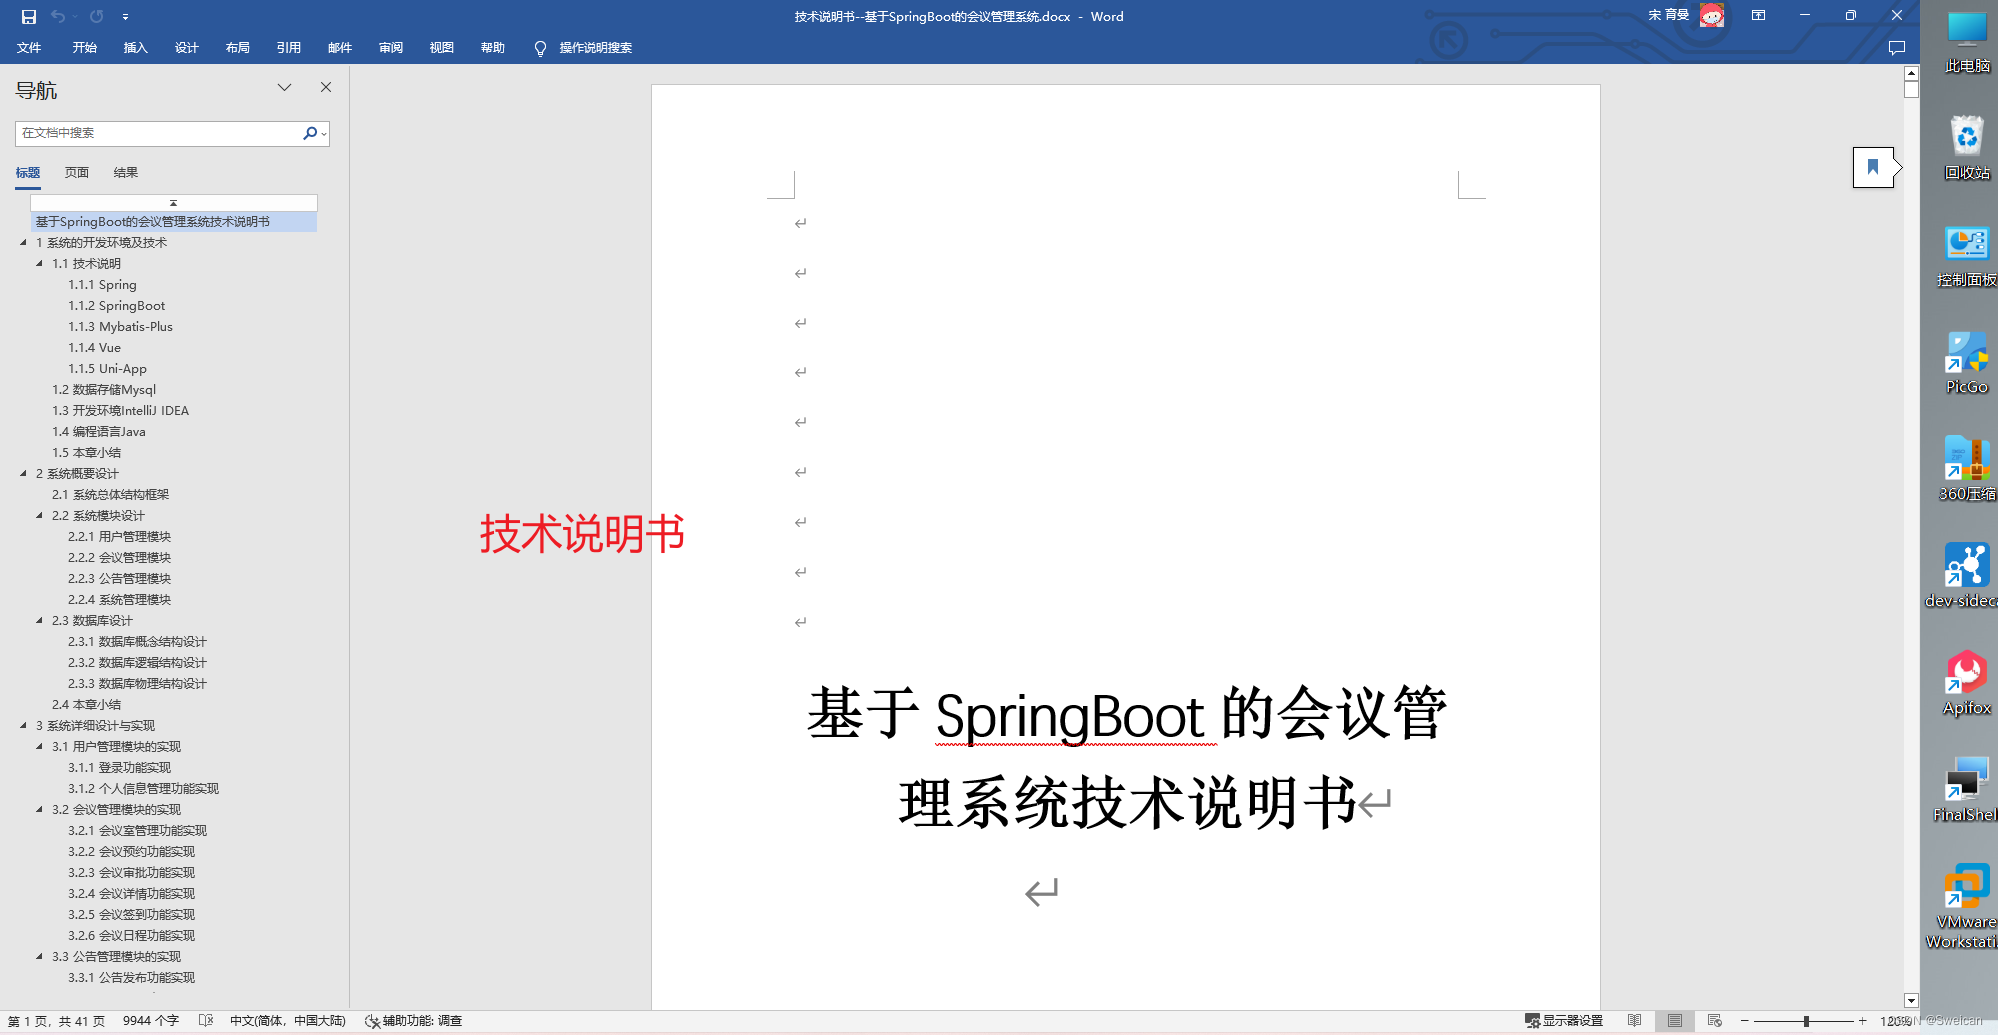
Task: Go to heading 2.1 系统总体结构框架
Action: 111,495
